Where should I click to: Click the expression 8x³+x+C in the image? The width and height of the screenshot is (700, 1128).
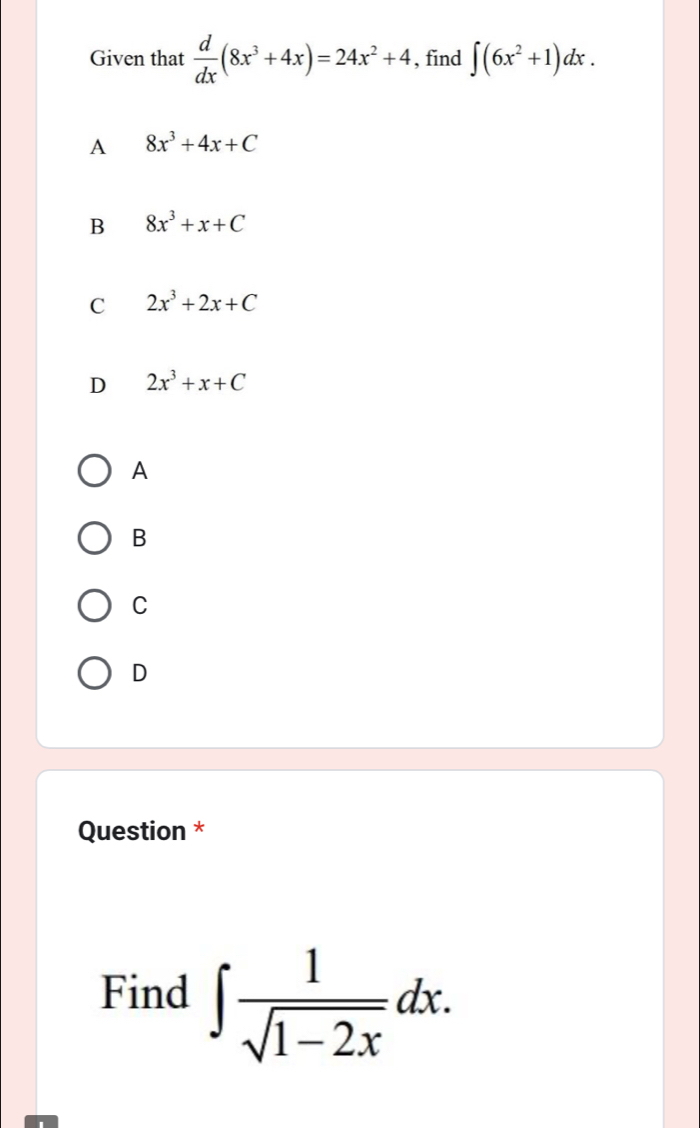pos(194,224)
